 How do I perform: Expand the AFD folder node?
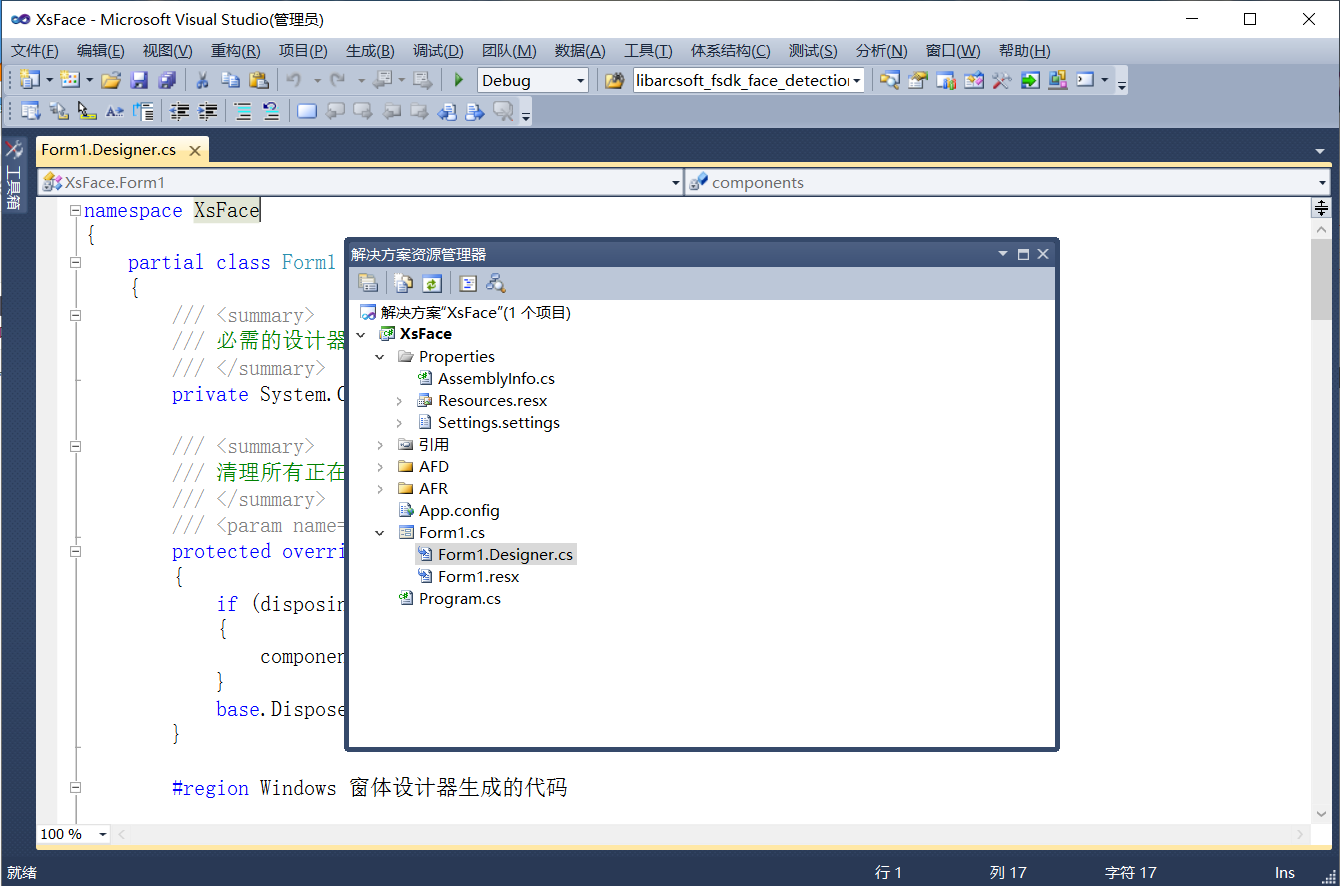380,466
